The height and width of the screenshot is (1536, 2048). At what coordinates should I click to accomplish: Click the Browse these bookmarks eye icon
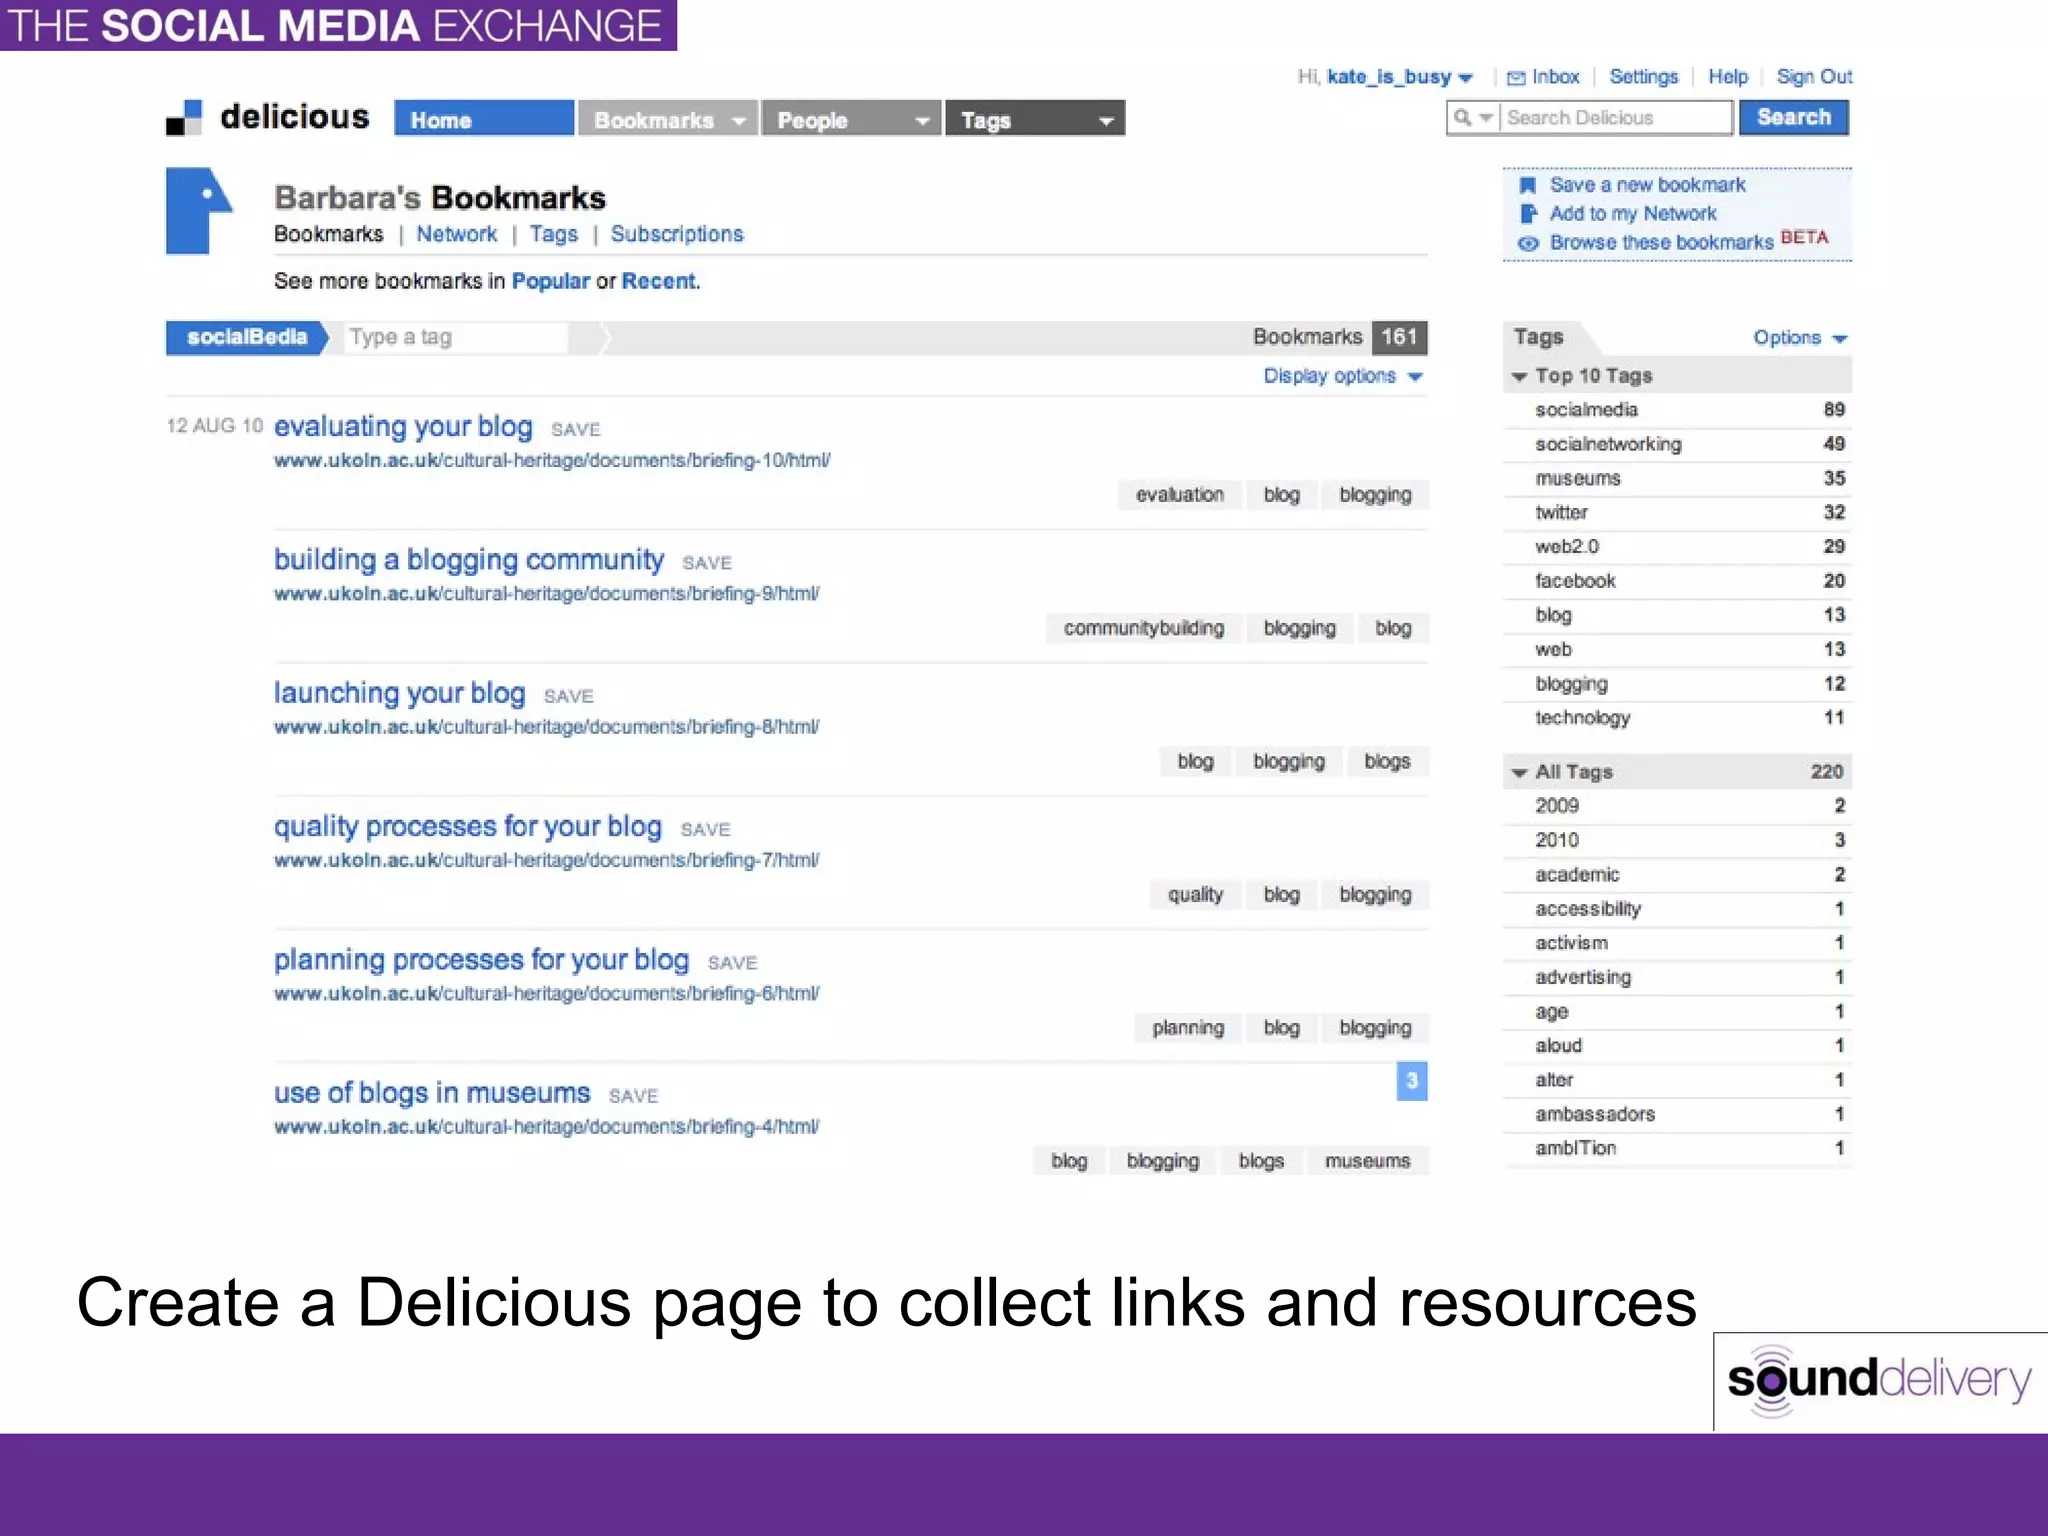coord(1528,243)
